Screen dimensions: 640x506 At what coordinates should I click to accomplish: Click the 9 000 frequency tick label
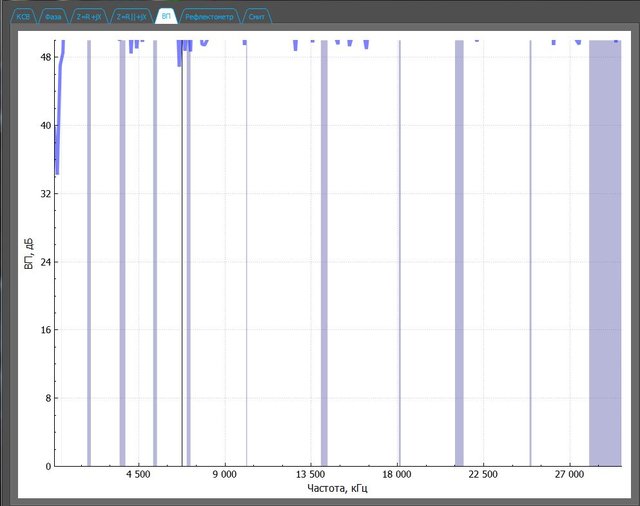coord(225,475)
